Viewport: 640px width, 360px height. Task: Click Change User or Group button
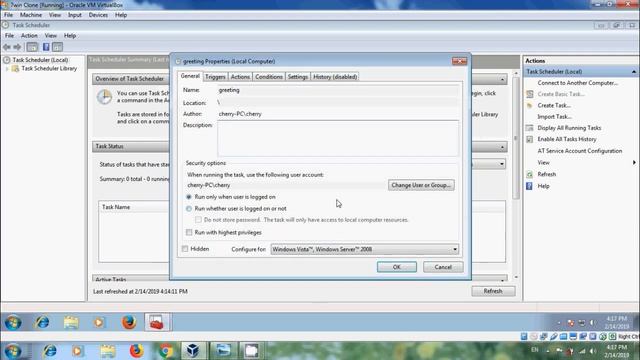pos(421,185)
